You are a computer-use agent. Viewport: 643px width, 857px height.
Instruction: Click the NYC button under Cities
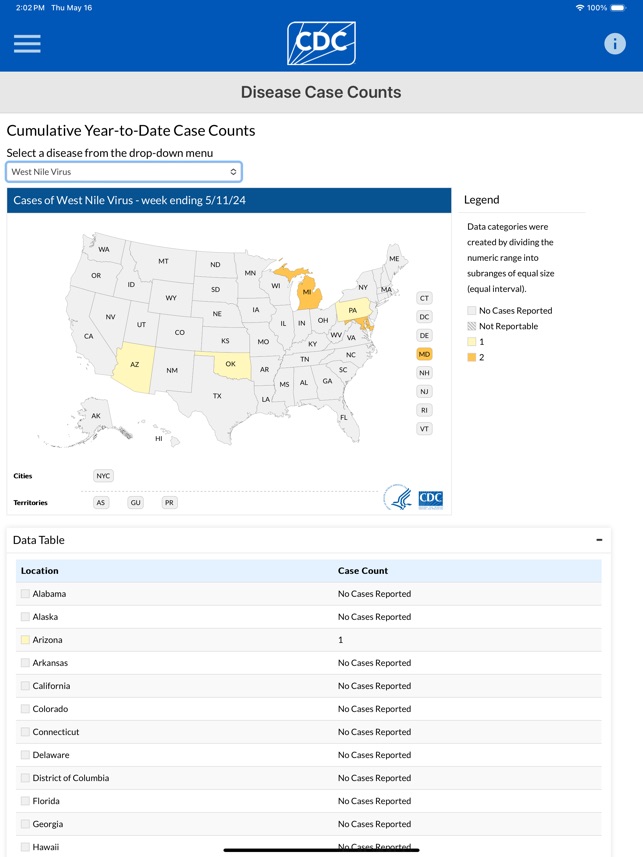click(102, 475)
